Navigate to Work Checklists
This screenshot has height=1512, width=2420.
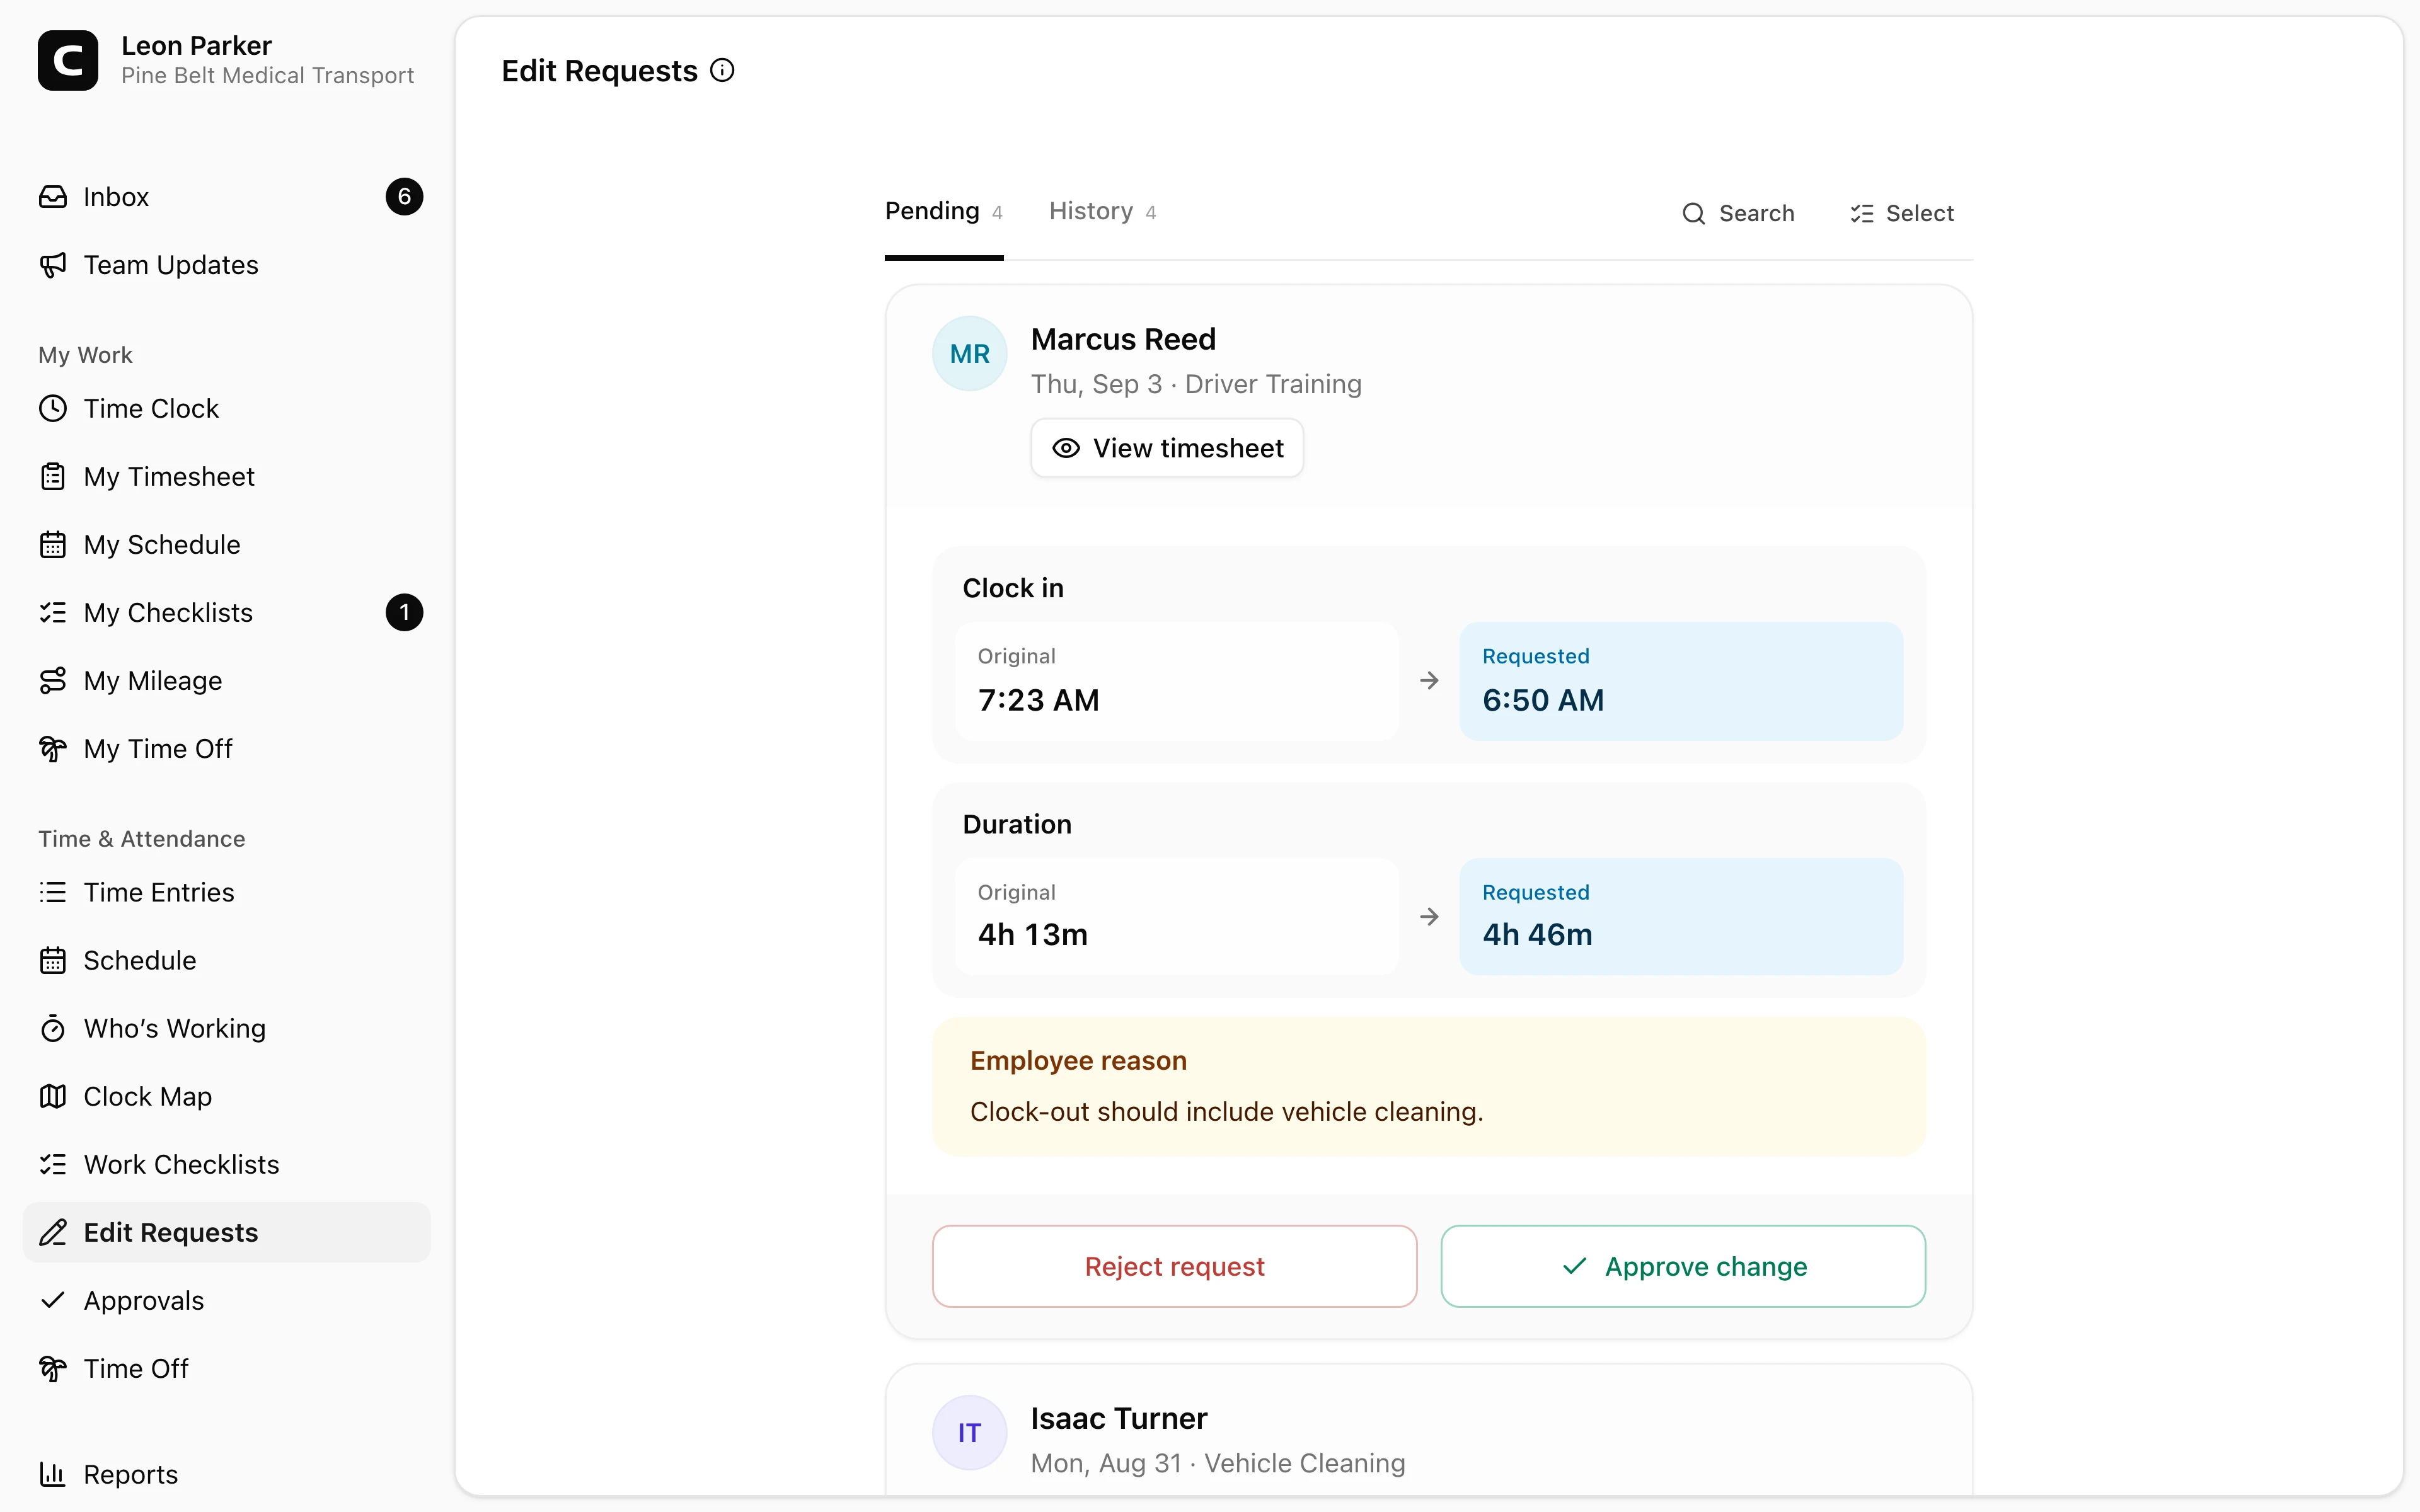pyautogui.click(x=227, y=1164)
